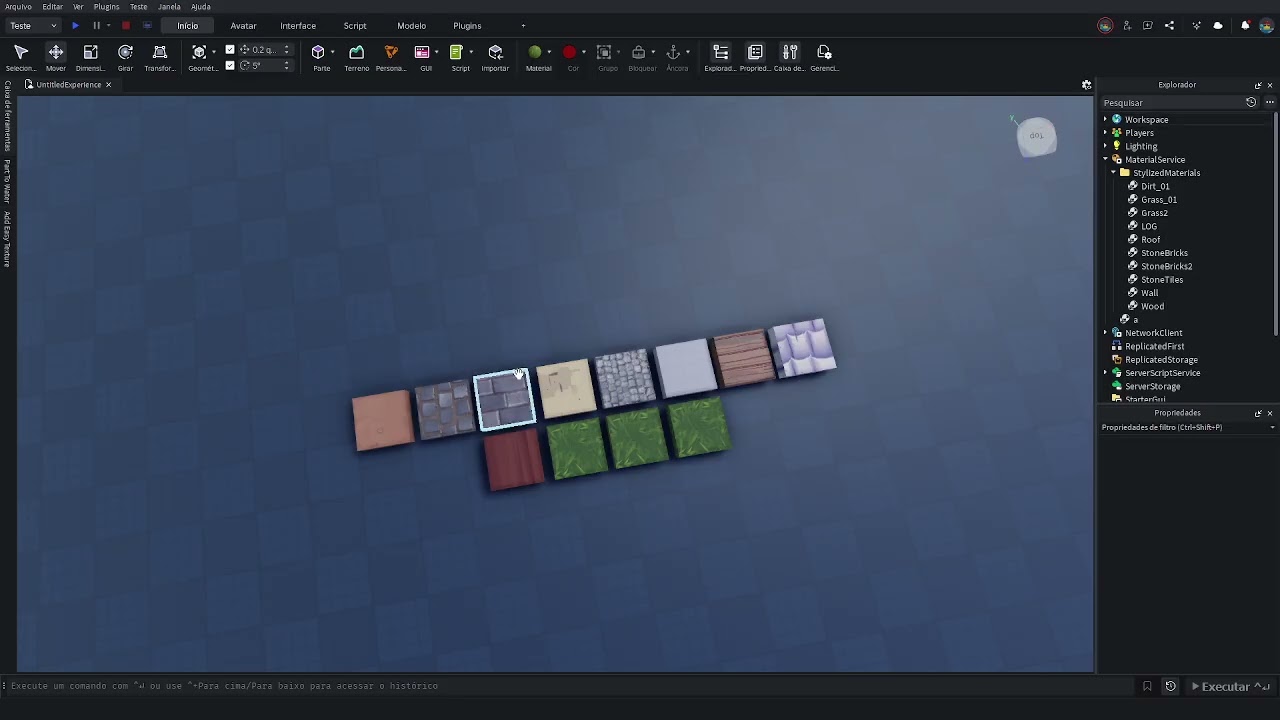The image size is (1280, 720).
Task: Click the red Cor color swatch
Action: click(569, 52)
